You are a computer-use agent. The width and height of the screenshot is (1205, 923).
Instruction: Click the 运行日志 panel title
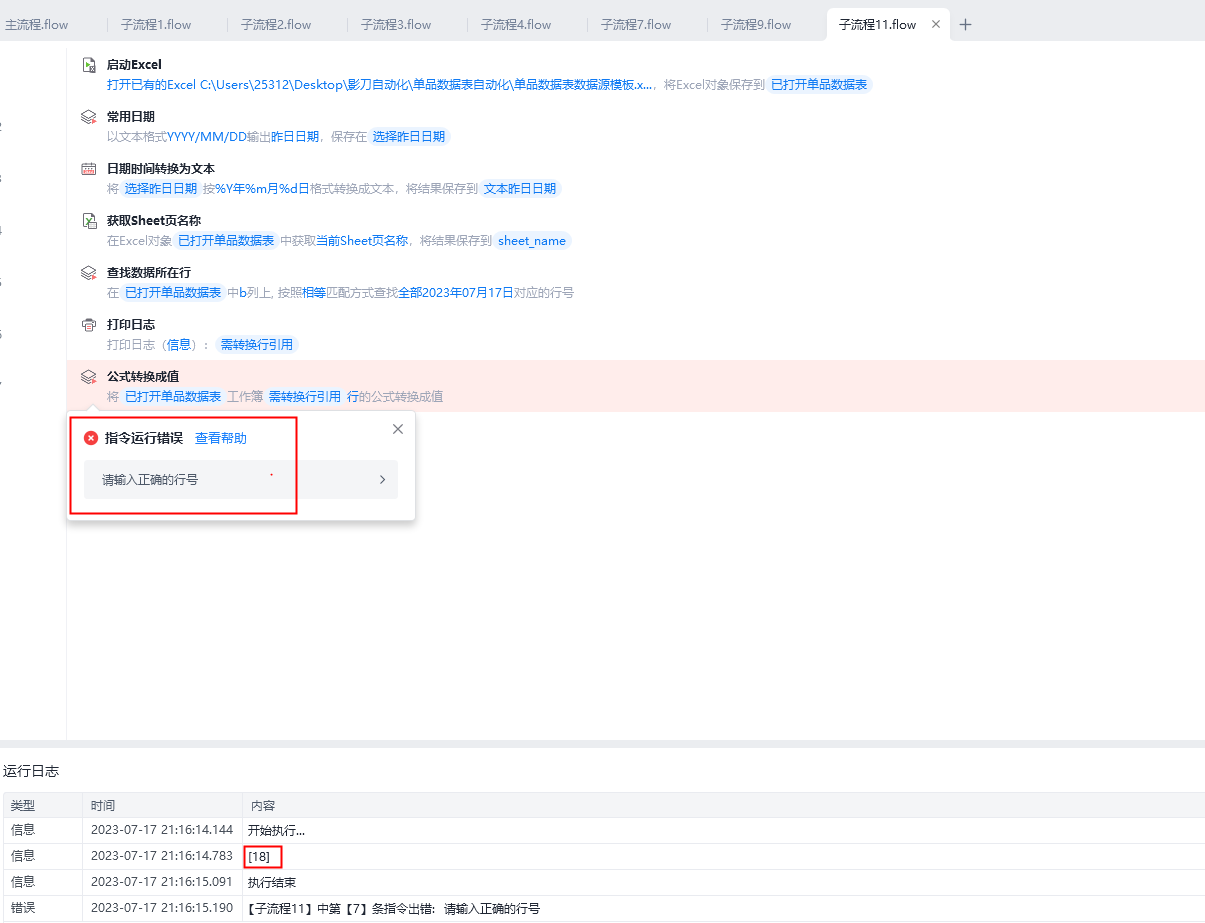click(31, 772)
